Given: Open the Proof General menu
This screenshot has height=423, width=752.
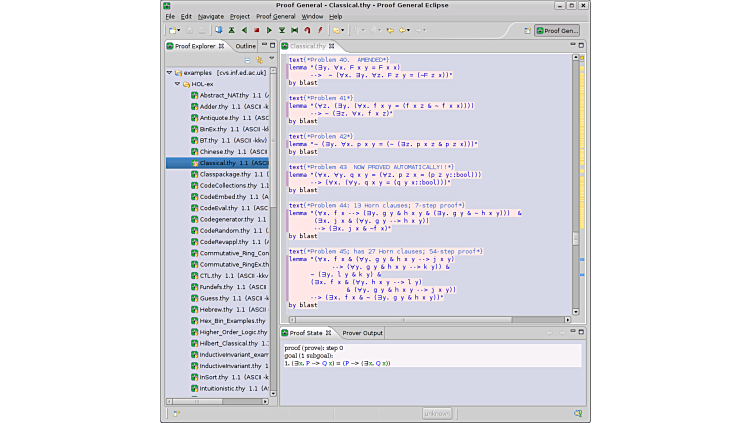Looking at the screenshot, I should [x=275, y=17].
